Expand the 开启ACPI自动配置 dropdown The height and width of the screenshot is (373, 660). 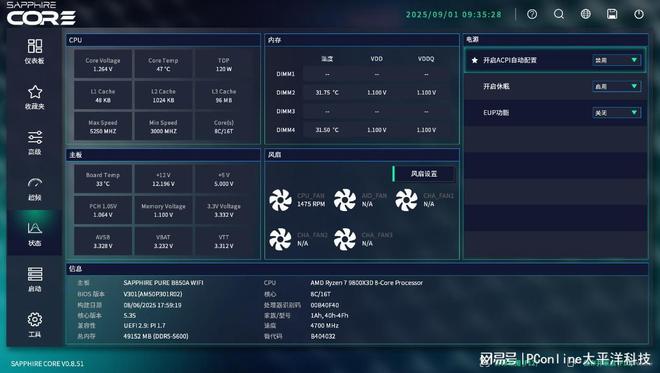click(617, 60)
